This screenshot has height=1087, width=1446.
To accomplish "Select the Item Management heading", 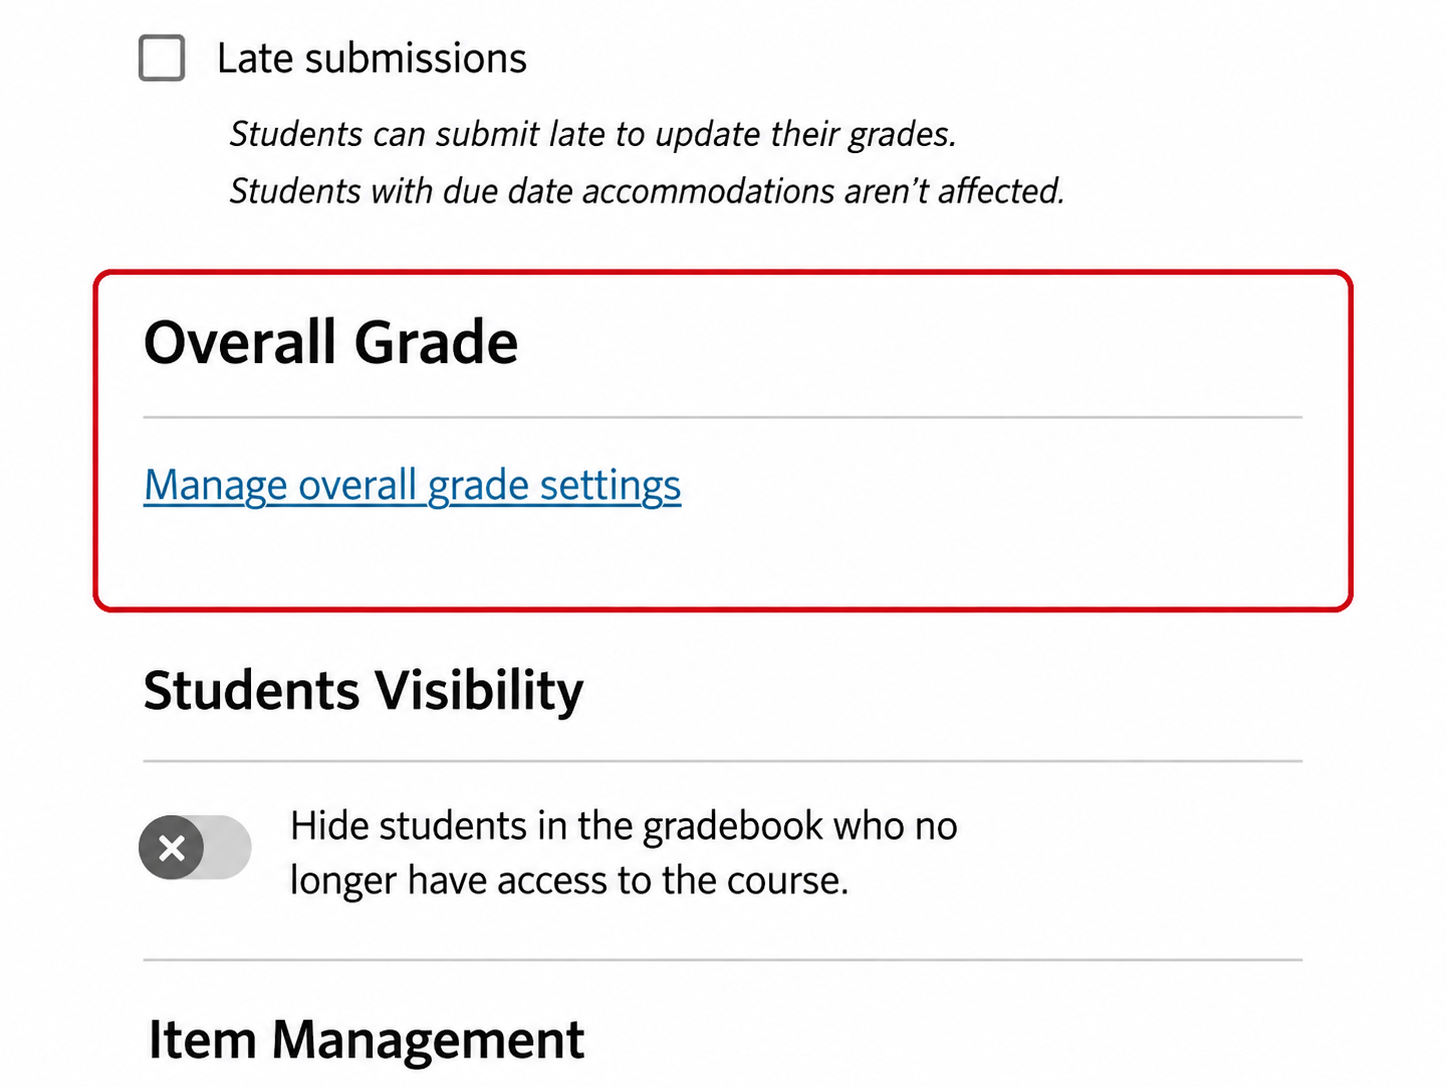I will click(x=366, y=1040).
